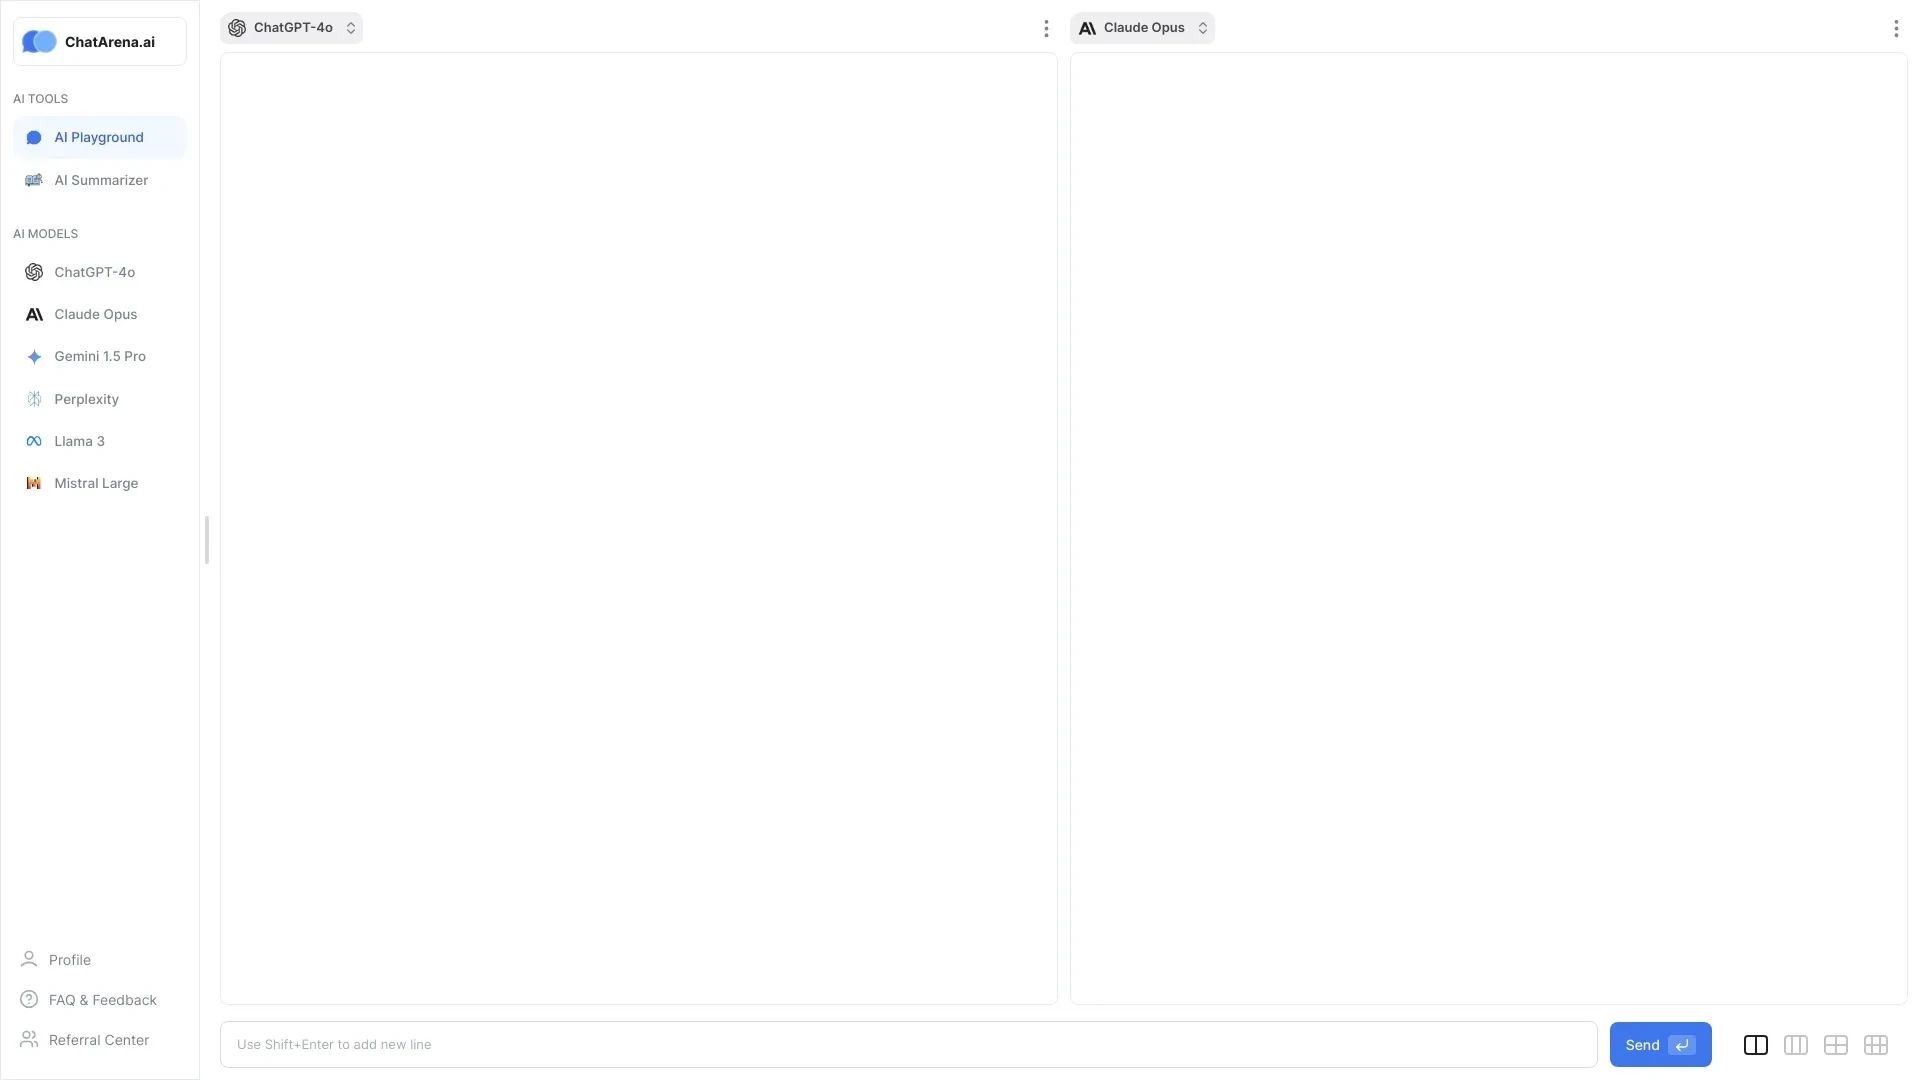This screenshot has width=1920, height=1080.
Task: Click the AI Summarizer nav icon
Action: point(34,179)
